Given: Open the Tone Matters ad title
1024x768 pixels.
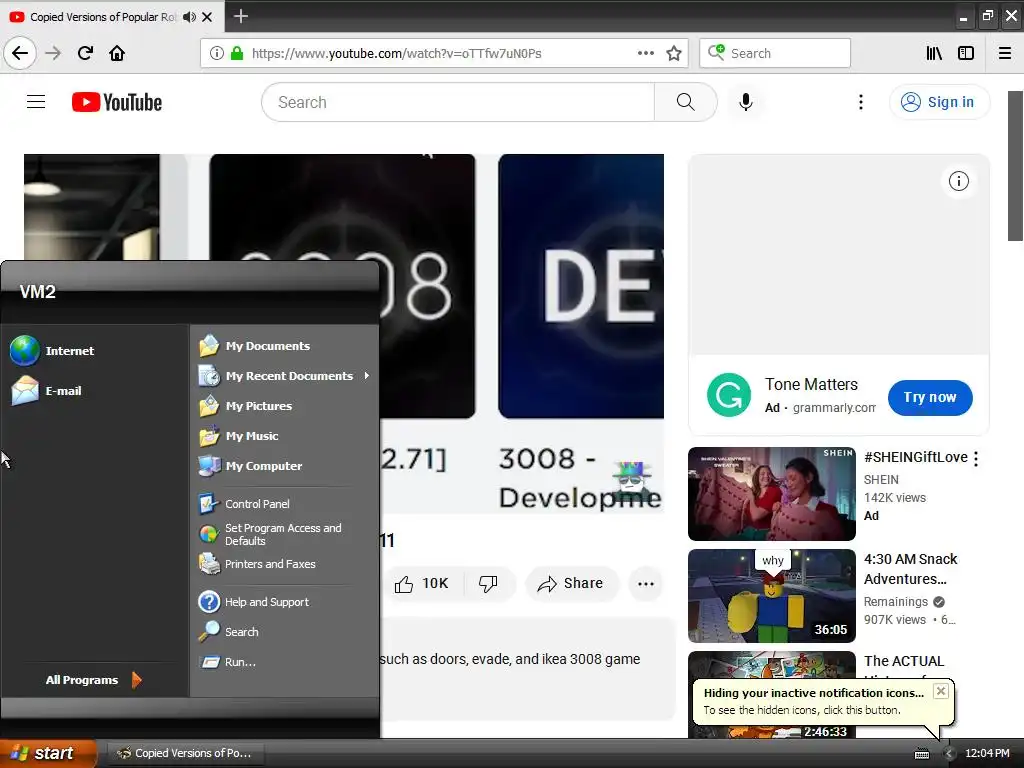Looking at the screenshot, I should 811,385.
